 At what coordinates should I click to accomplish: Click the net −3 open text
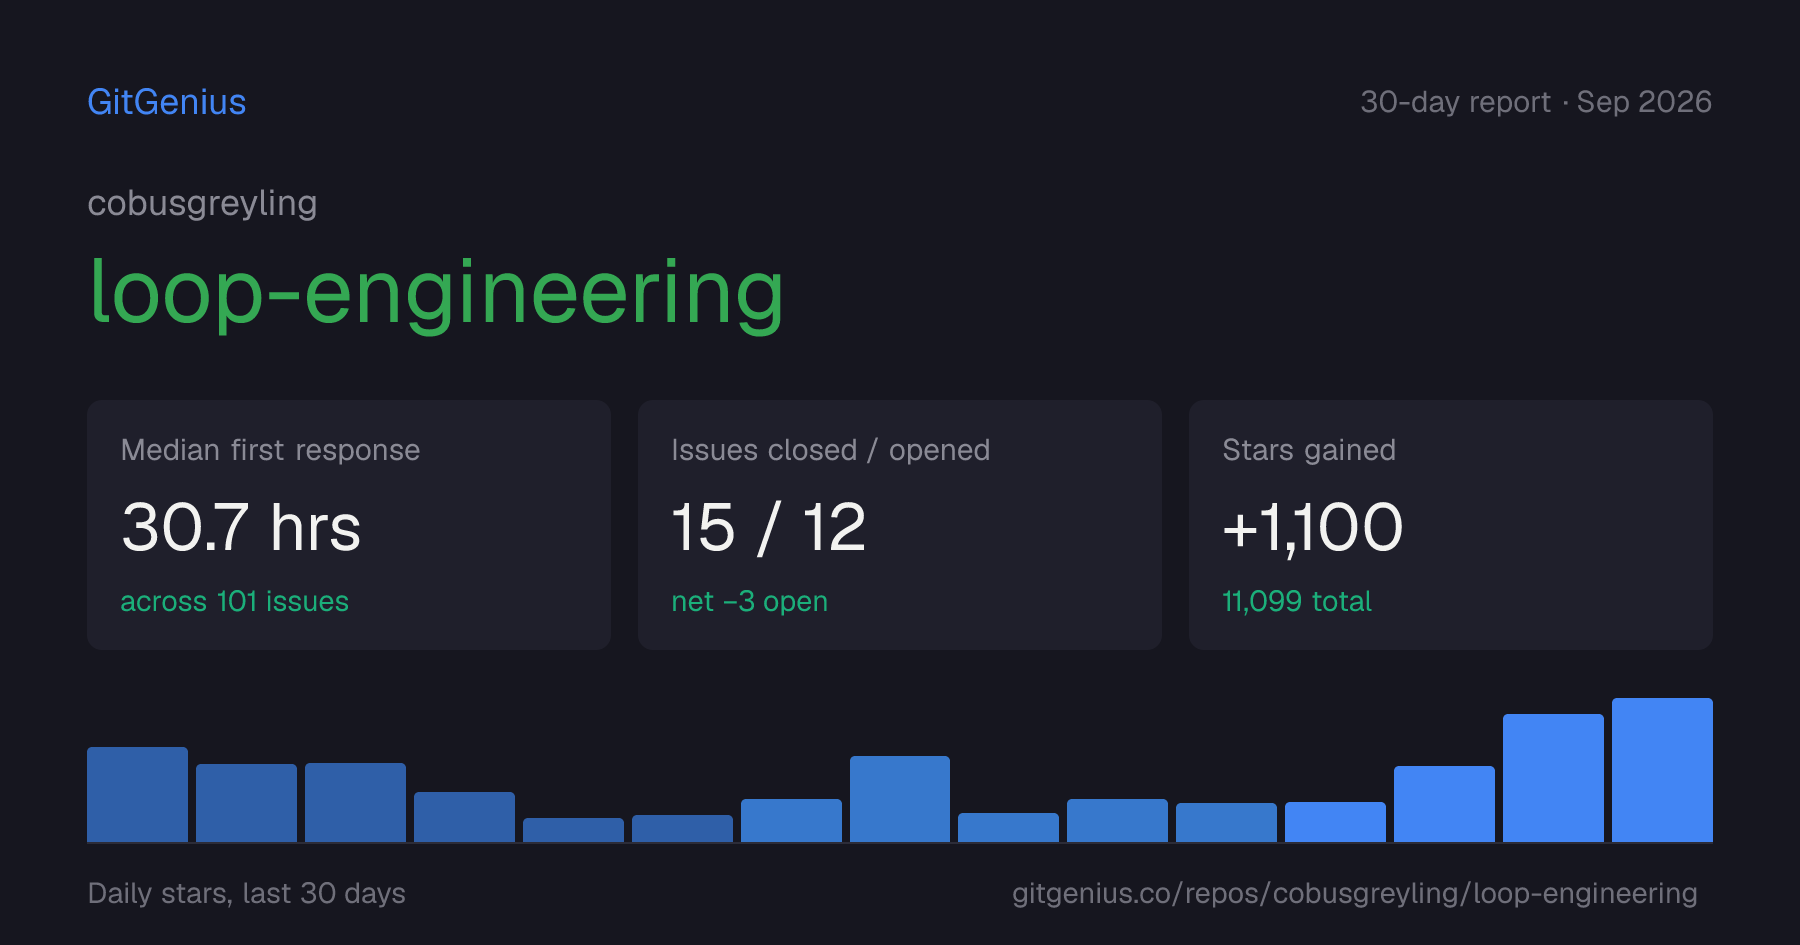(x=750, y=601)
